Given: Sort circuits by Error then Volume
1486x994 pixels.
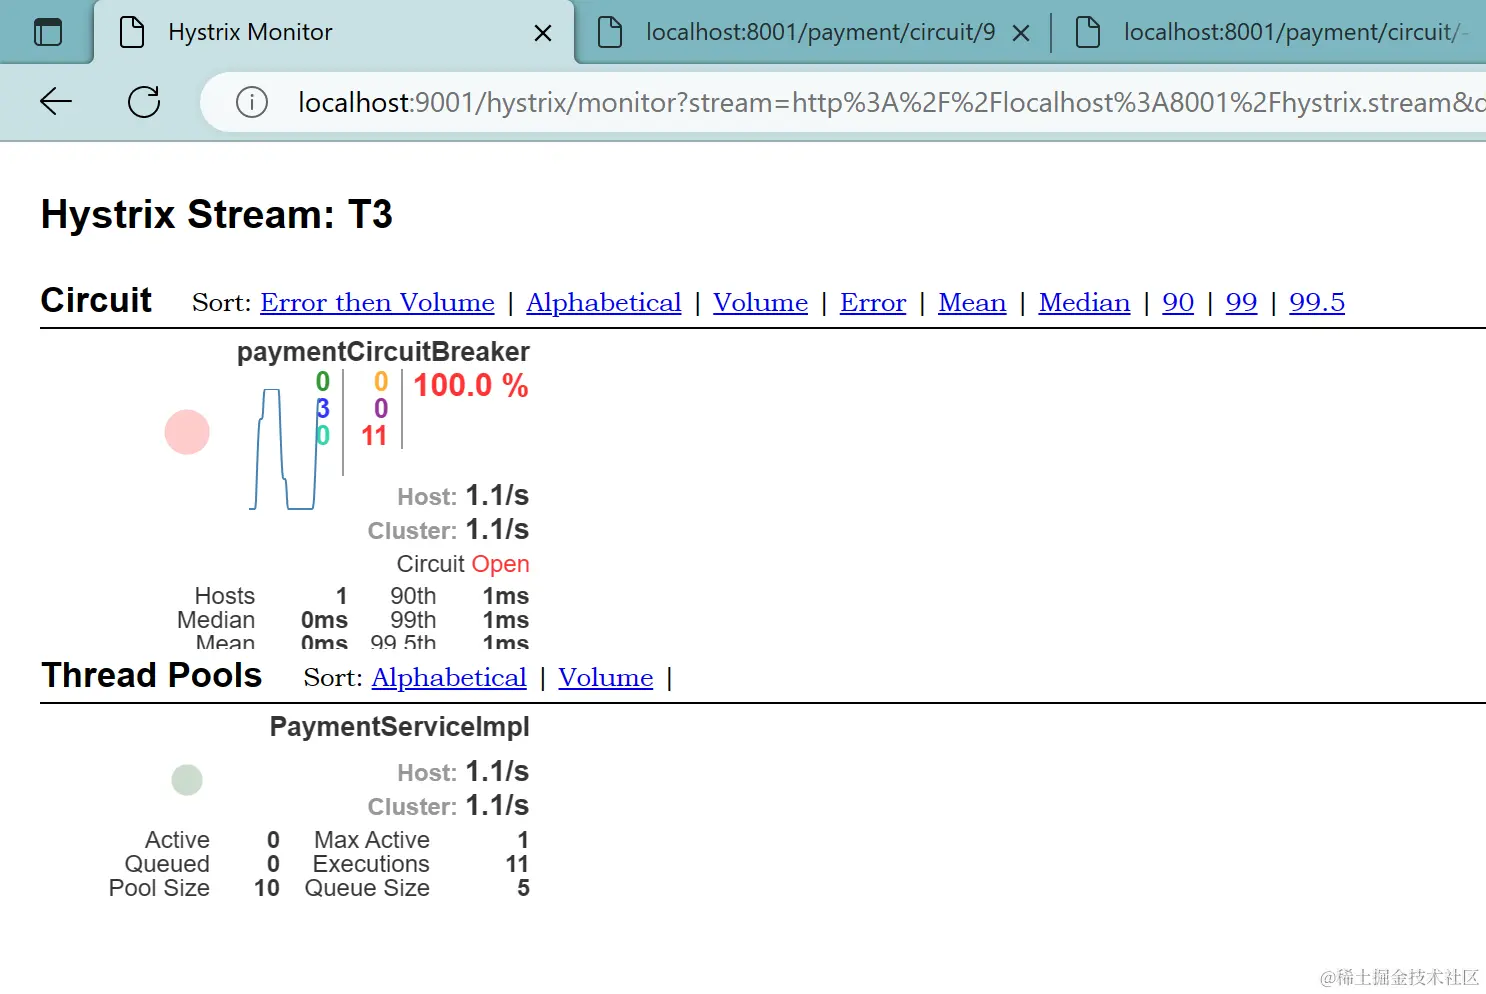Looking at the screenshot, I should click(x=377, y=302).
